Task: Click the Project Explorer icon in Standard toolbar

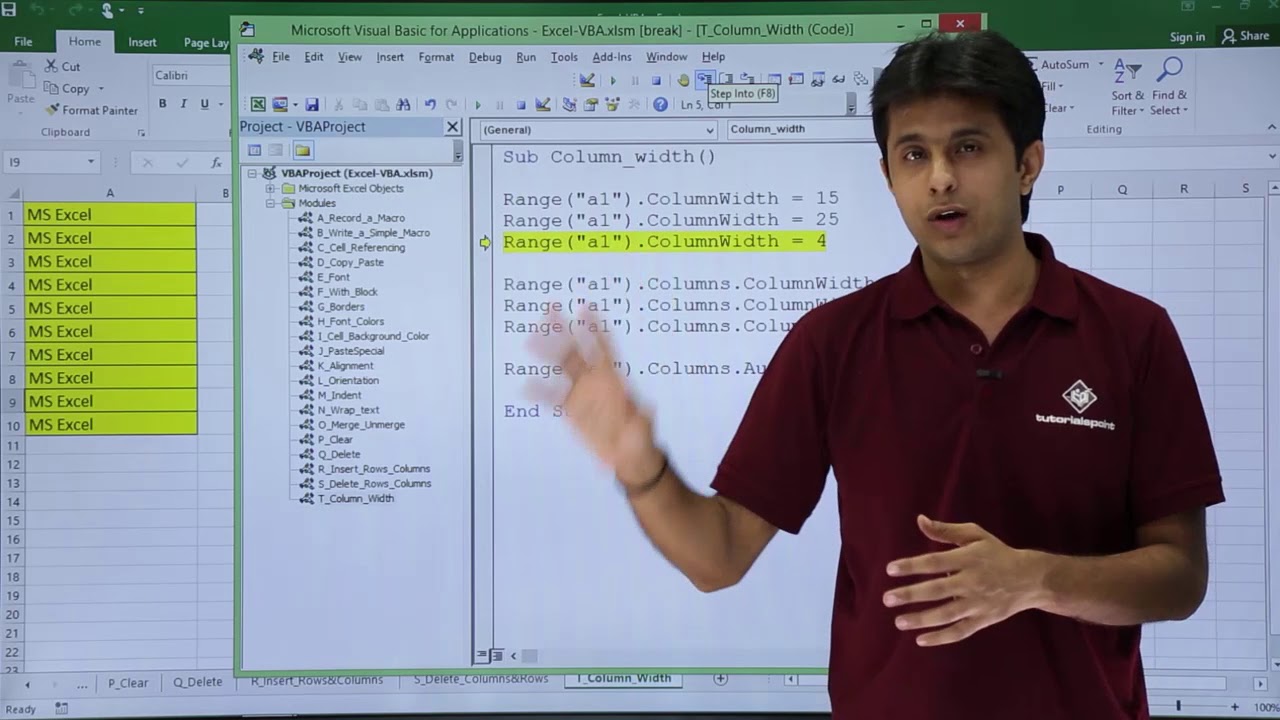Action: [x=569, y=104]
